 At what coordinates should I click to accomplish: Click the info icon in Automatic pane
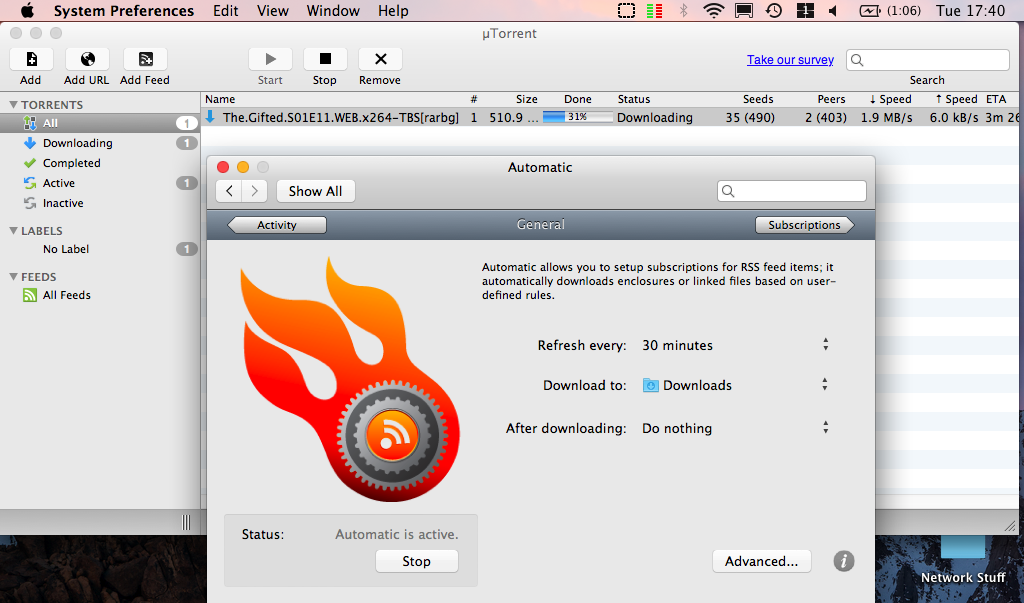point(844,561)
